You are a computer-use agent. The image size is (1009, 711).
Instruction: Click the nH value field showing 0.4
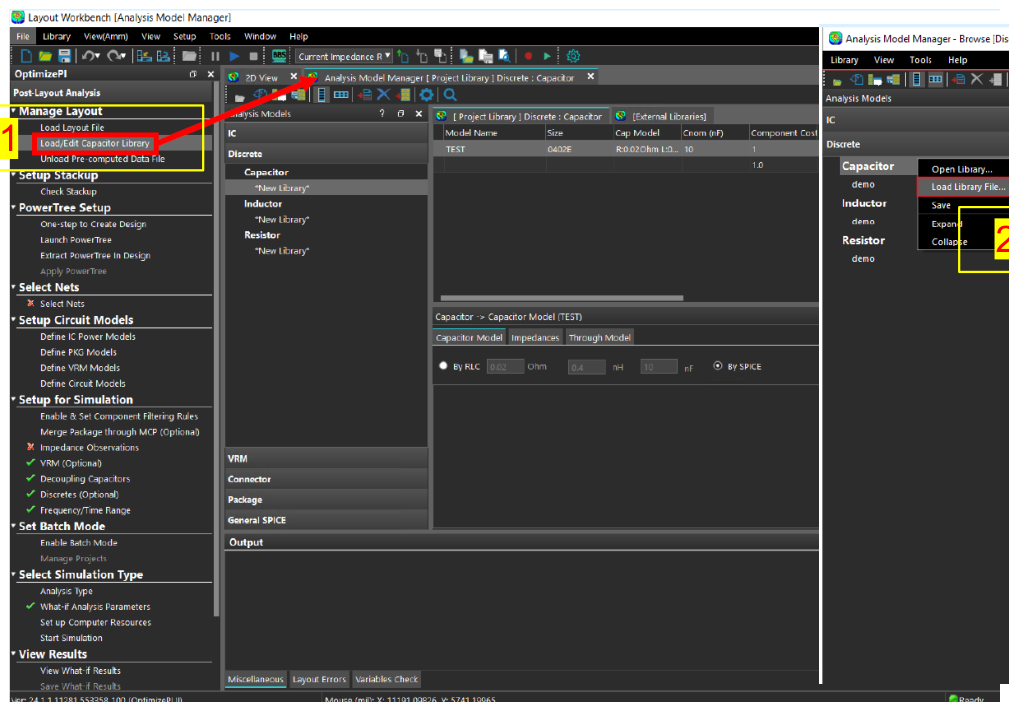pos(586,367)
